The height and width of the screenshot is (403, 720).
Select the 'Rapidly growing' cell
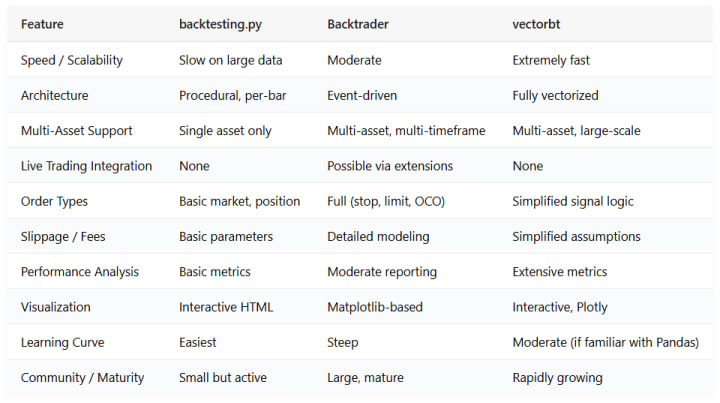pyautogui.click(x=557, y=378)
